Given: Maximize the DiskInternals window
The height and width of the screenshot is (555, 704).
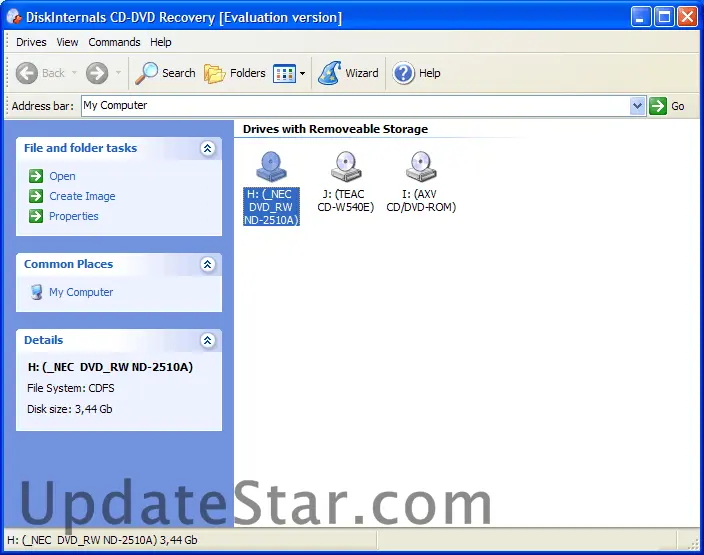Looking at the screenshot, I should (664, 17).
